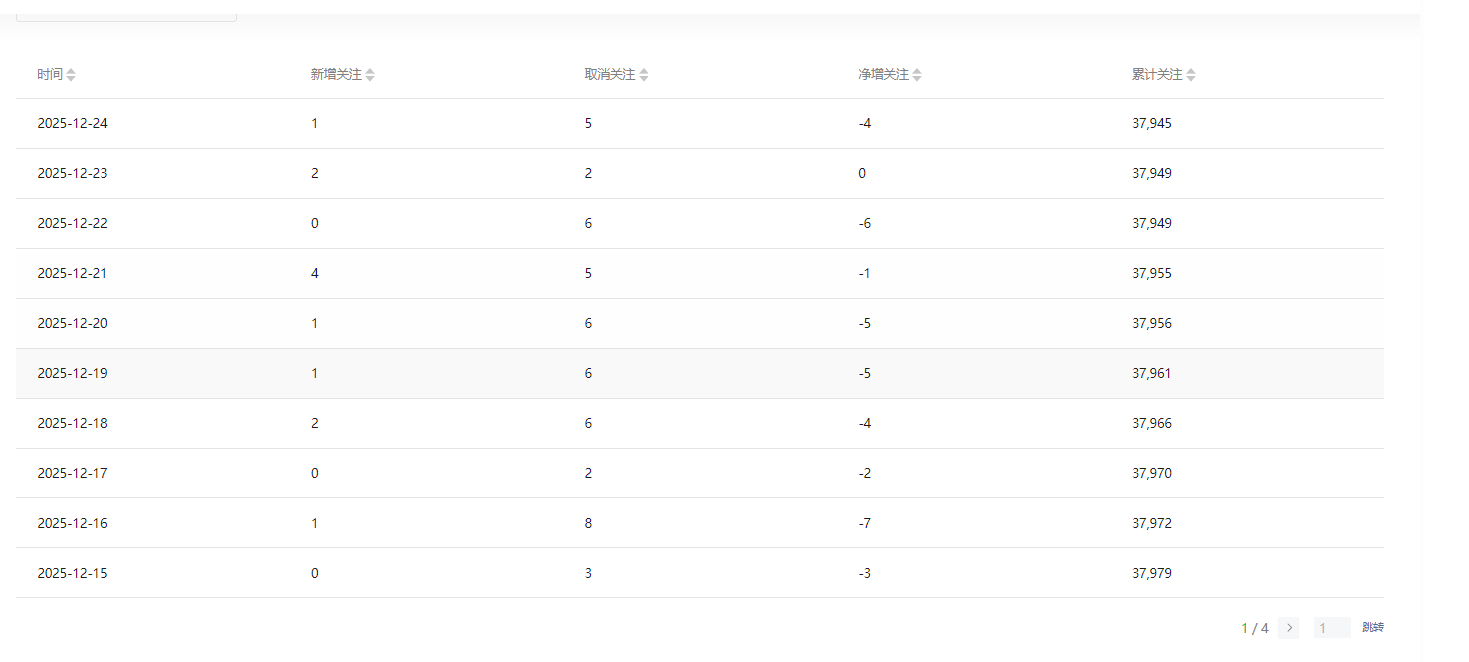Click the 跳转 jump link

pyautogui.click(x=1373, y=628)
